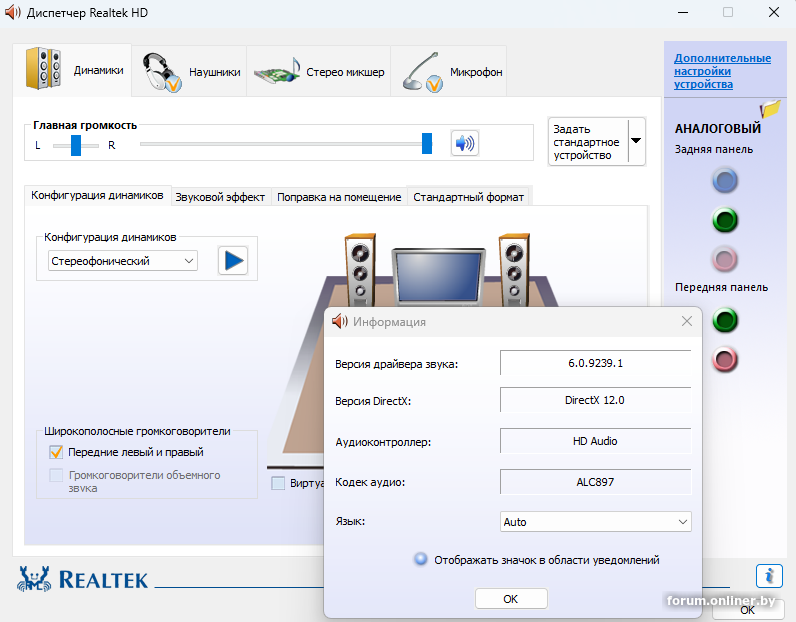796x622 pixels.
Task: Close the Диспетчер Realtek HD window
Action: coord(774,12)
